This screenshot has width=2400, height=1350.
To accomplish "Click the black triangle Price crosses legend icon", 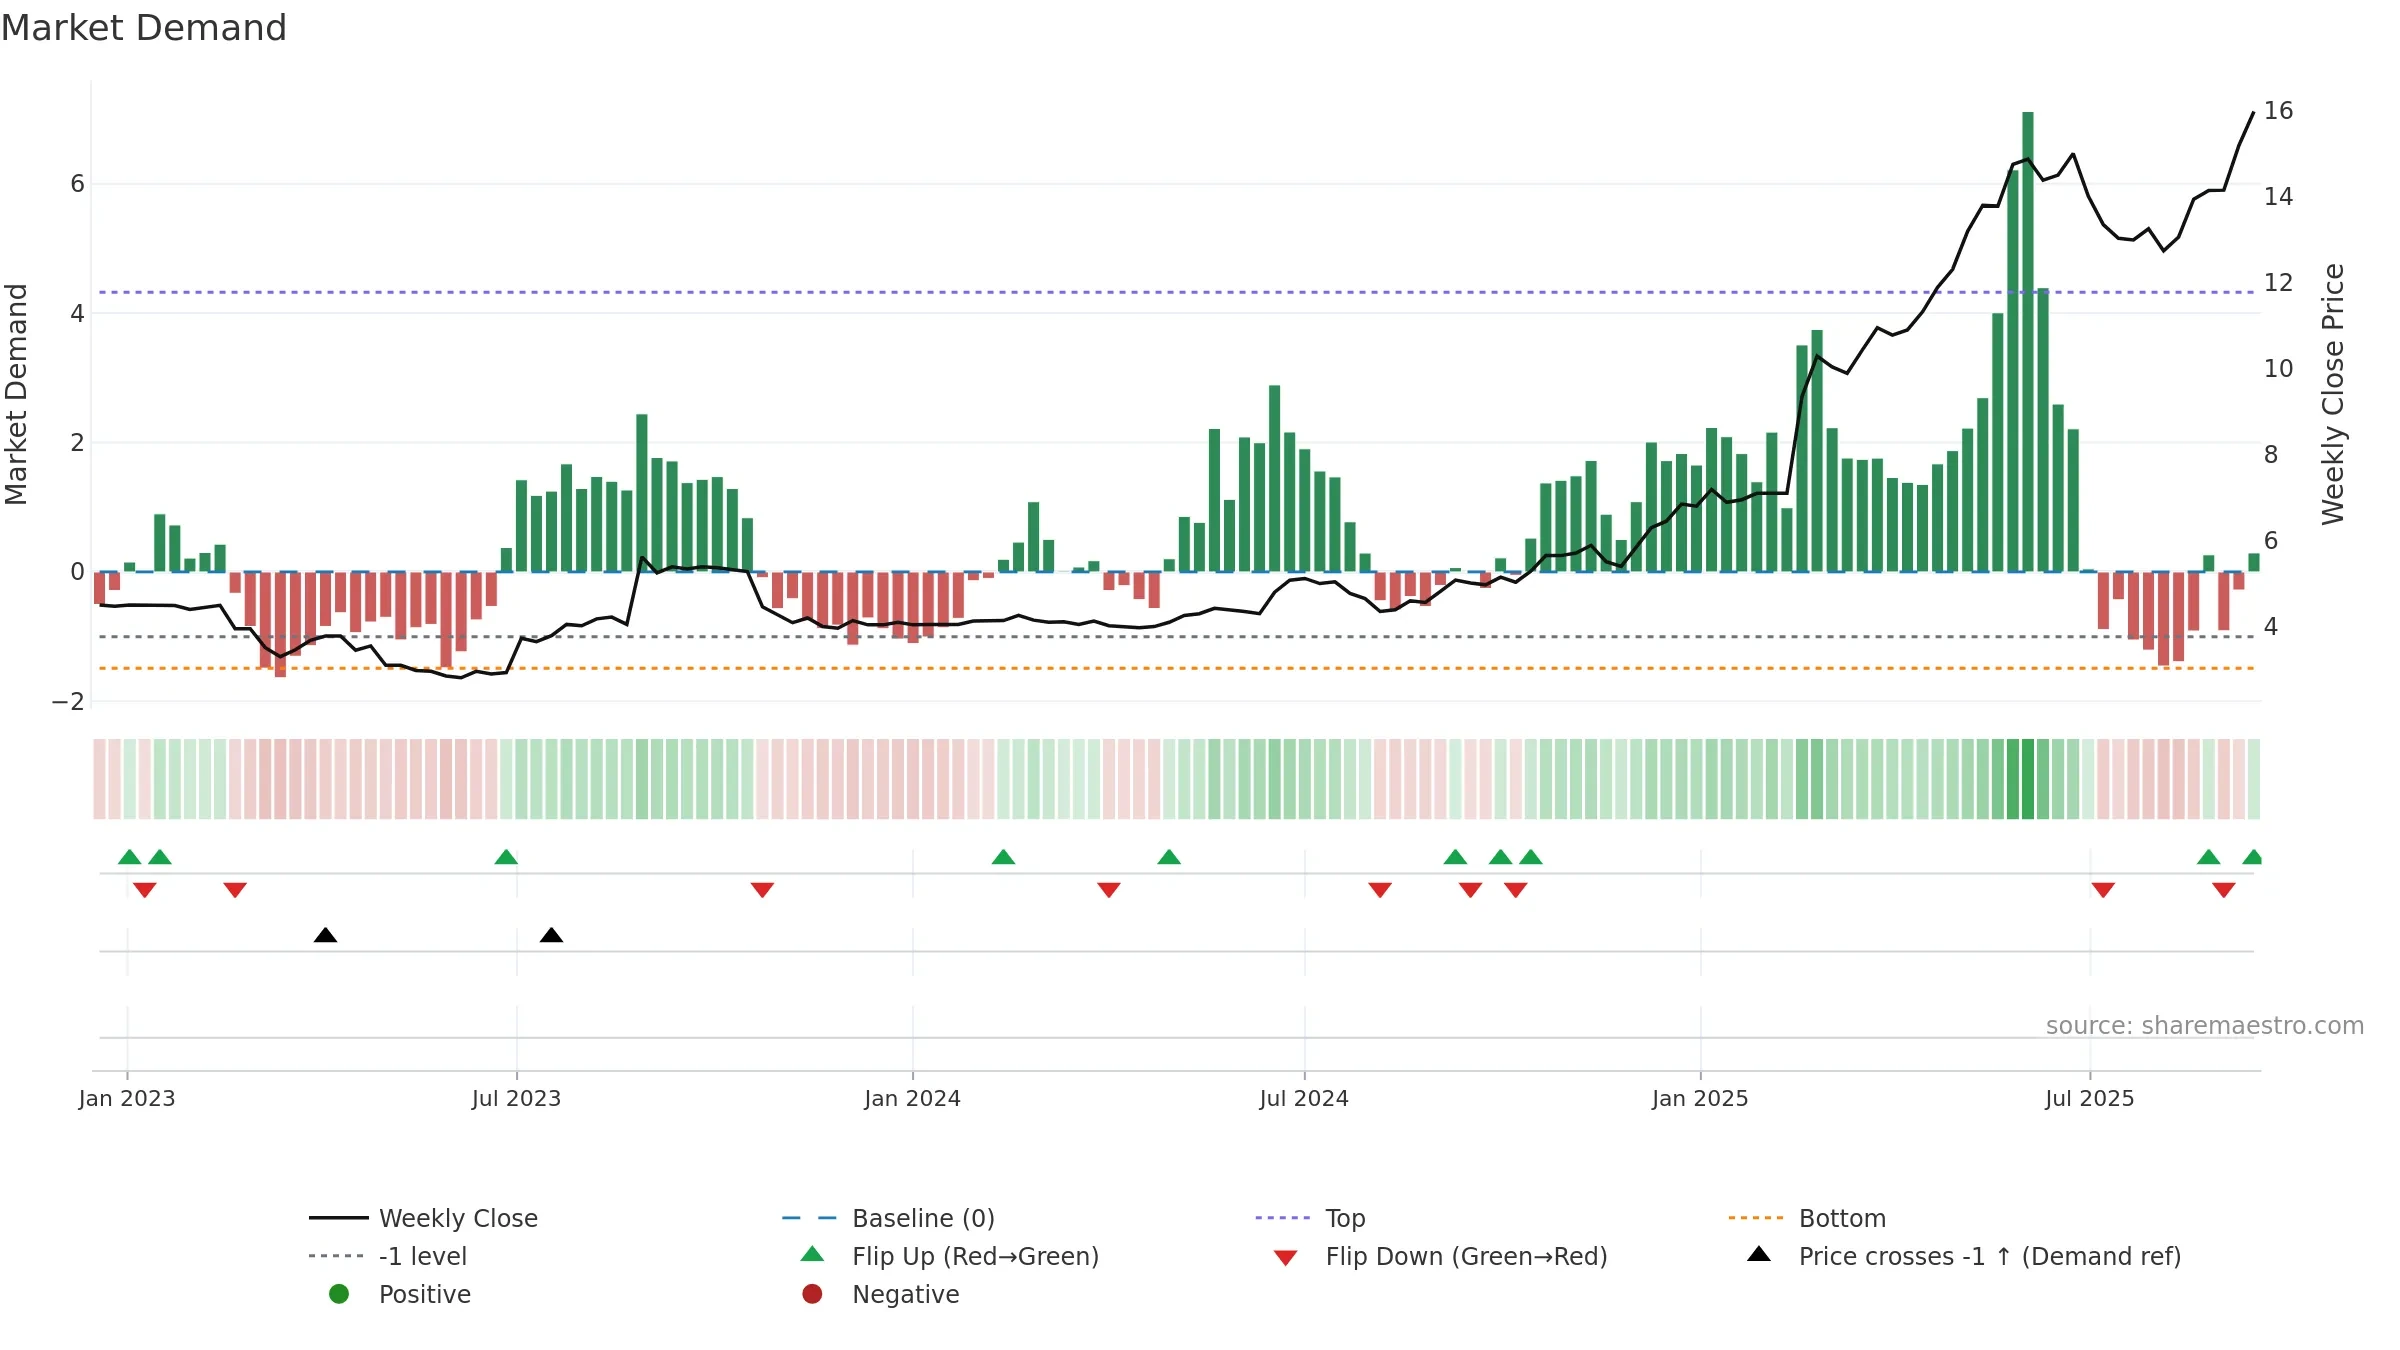I will point(1759,1254).
